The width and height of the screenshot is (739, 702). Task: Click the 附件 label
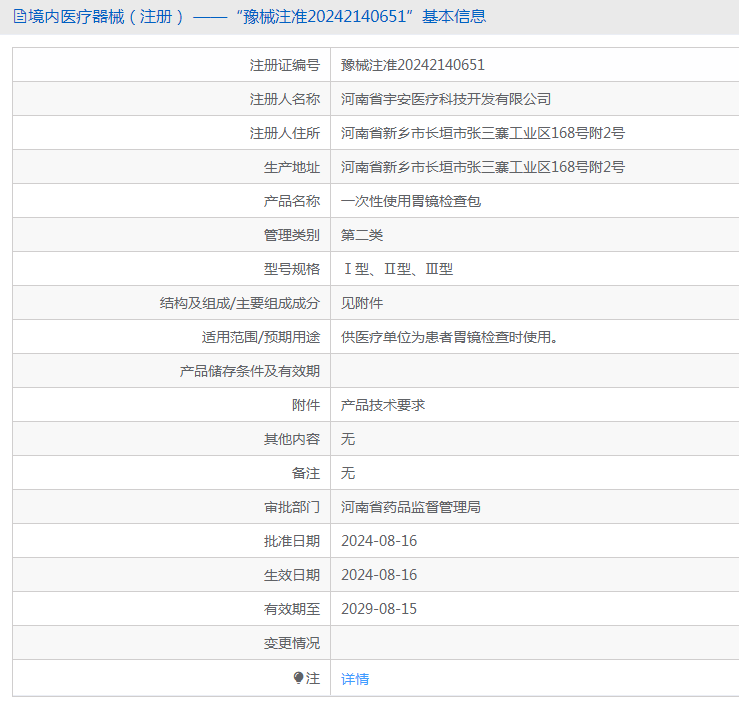tap(306, 405)
